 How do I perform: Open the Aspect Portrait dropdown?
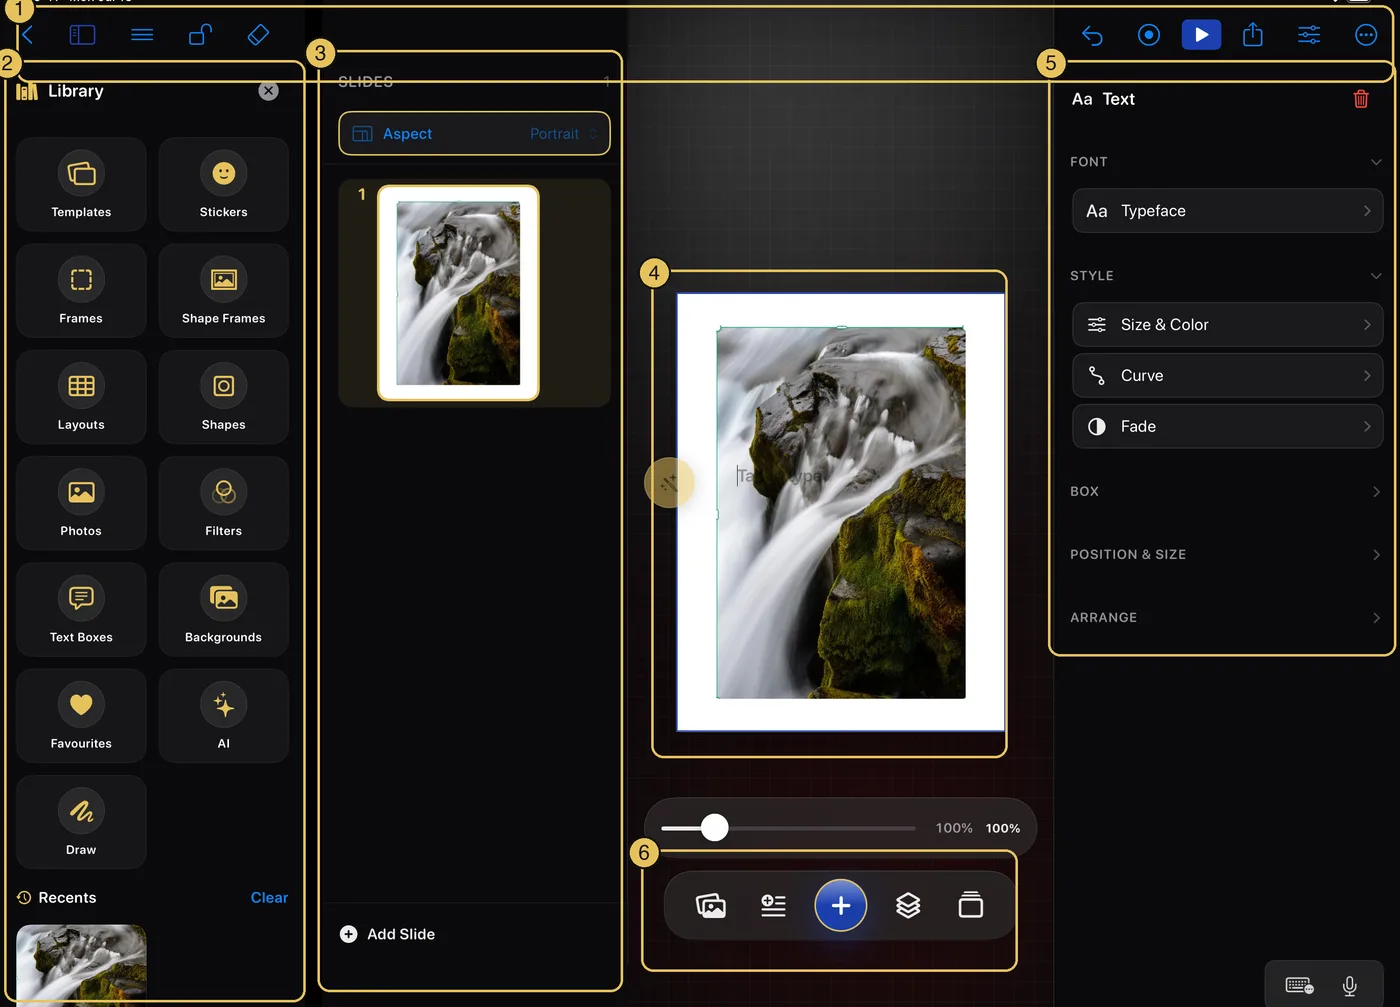pyautogui.click(x=474, y=134)
